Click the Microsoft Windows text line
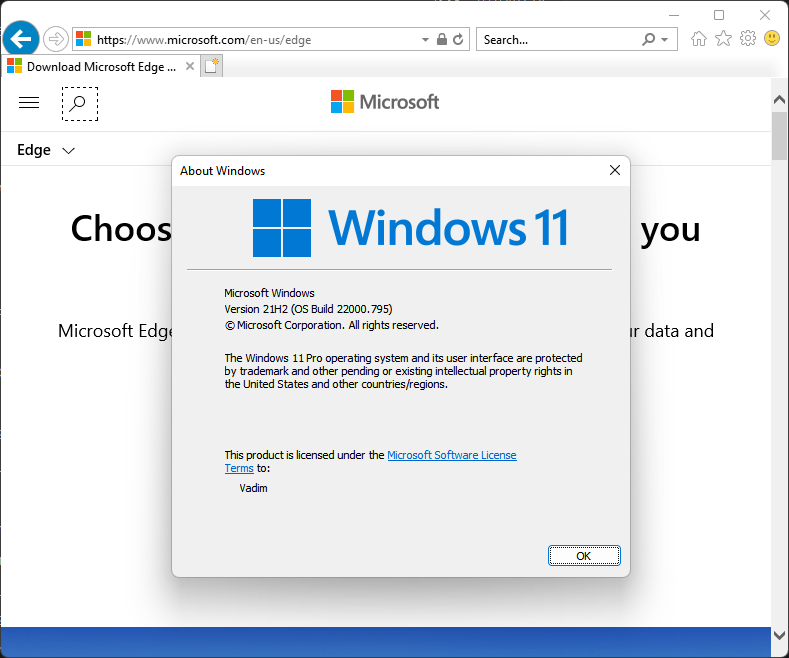This screenshot has width=789, height=658. pyautogui.click(x=269, y=293)
